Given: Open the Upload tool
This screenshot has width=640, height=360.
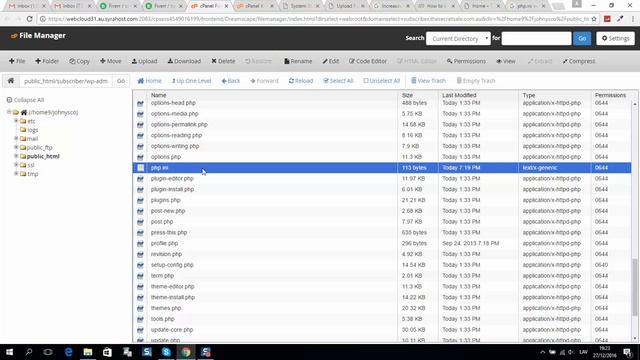Looking at the screenshot, I should [144, 61].
